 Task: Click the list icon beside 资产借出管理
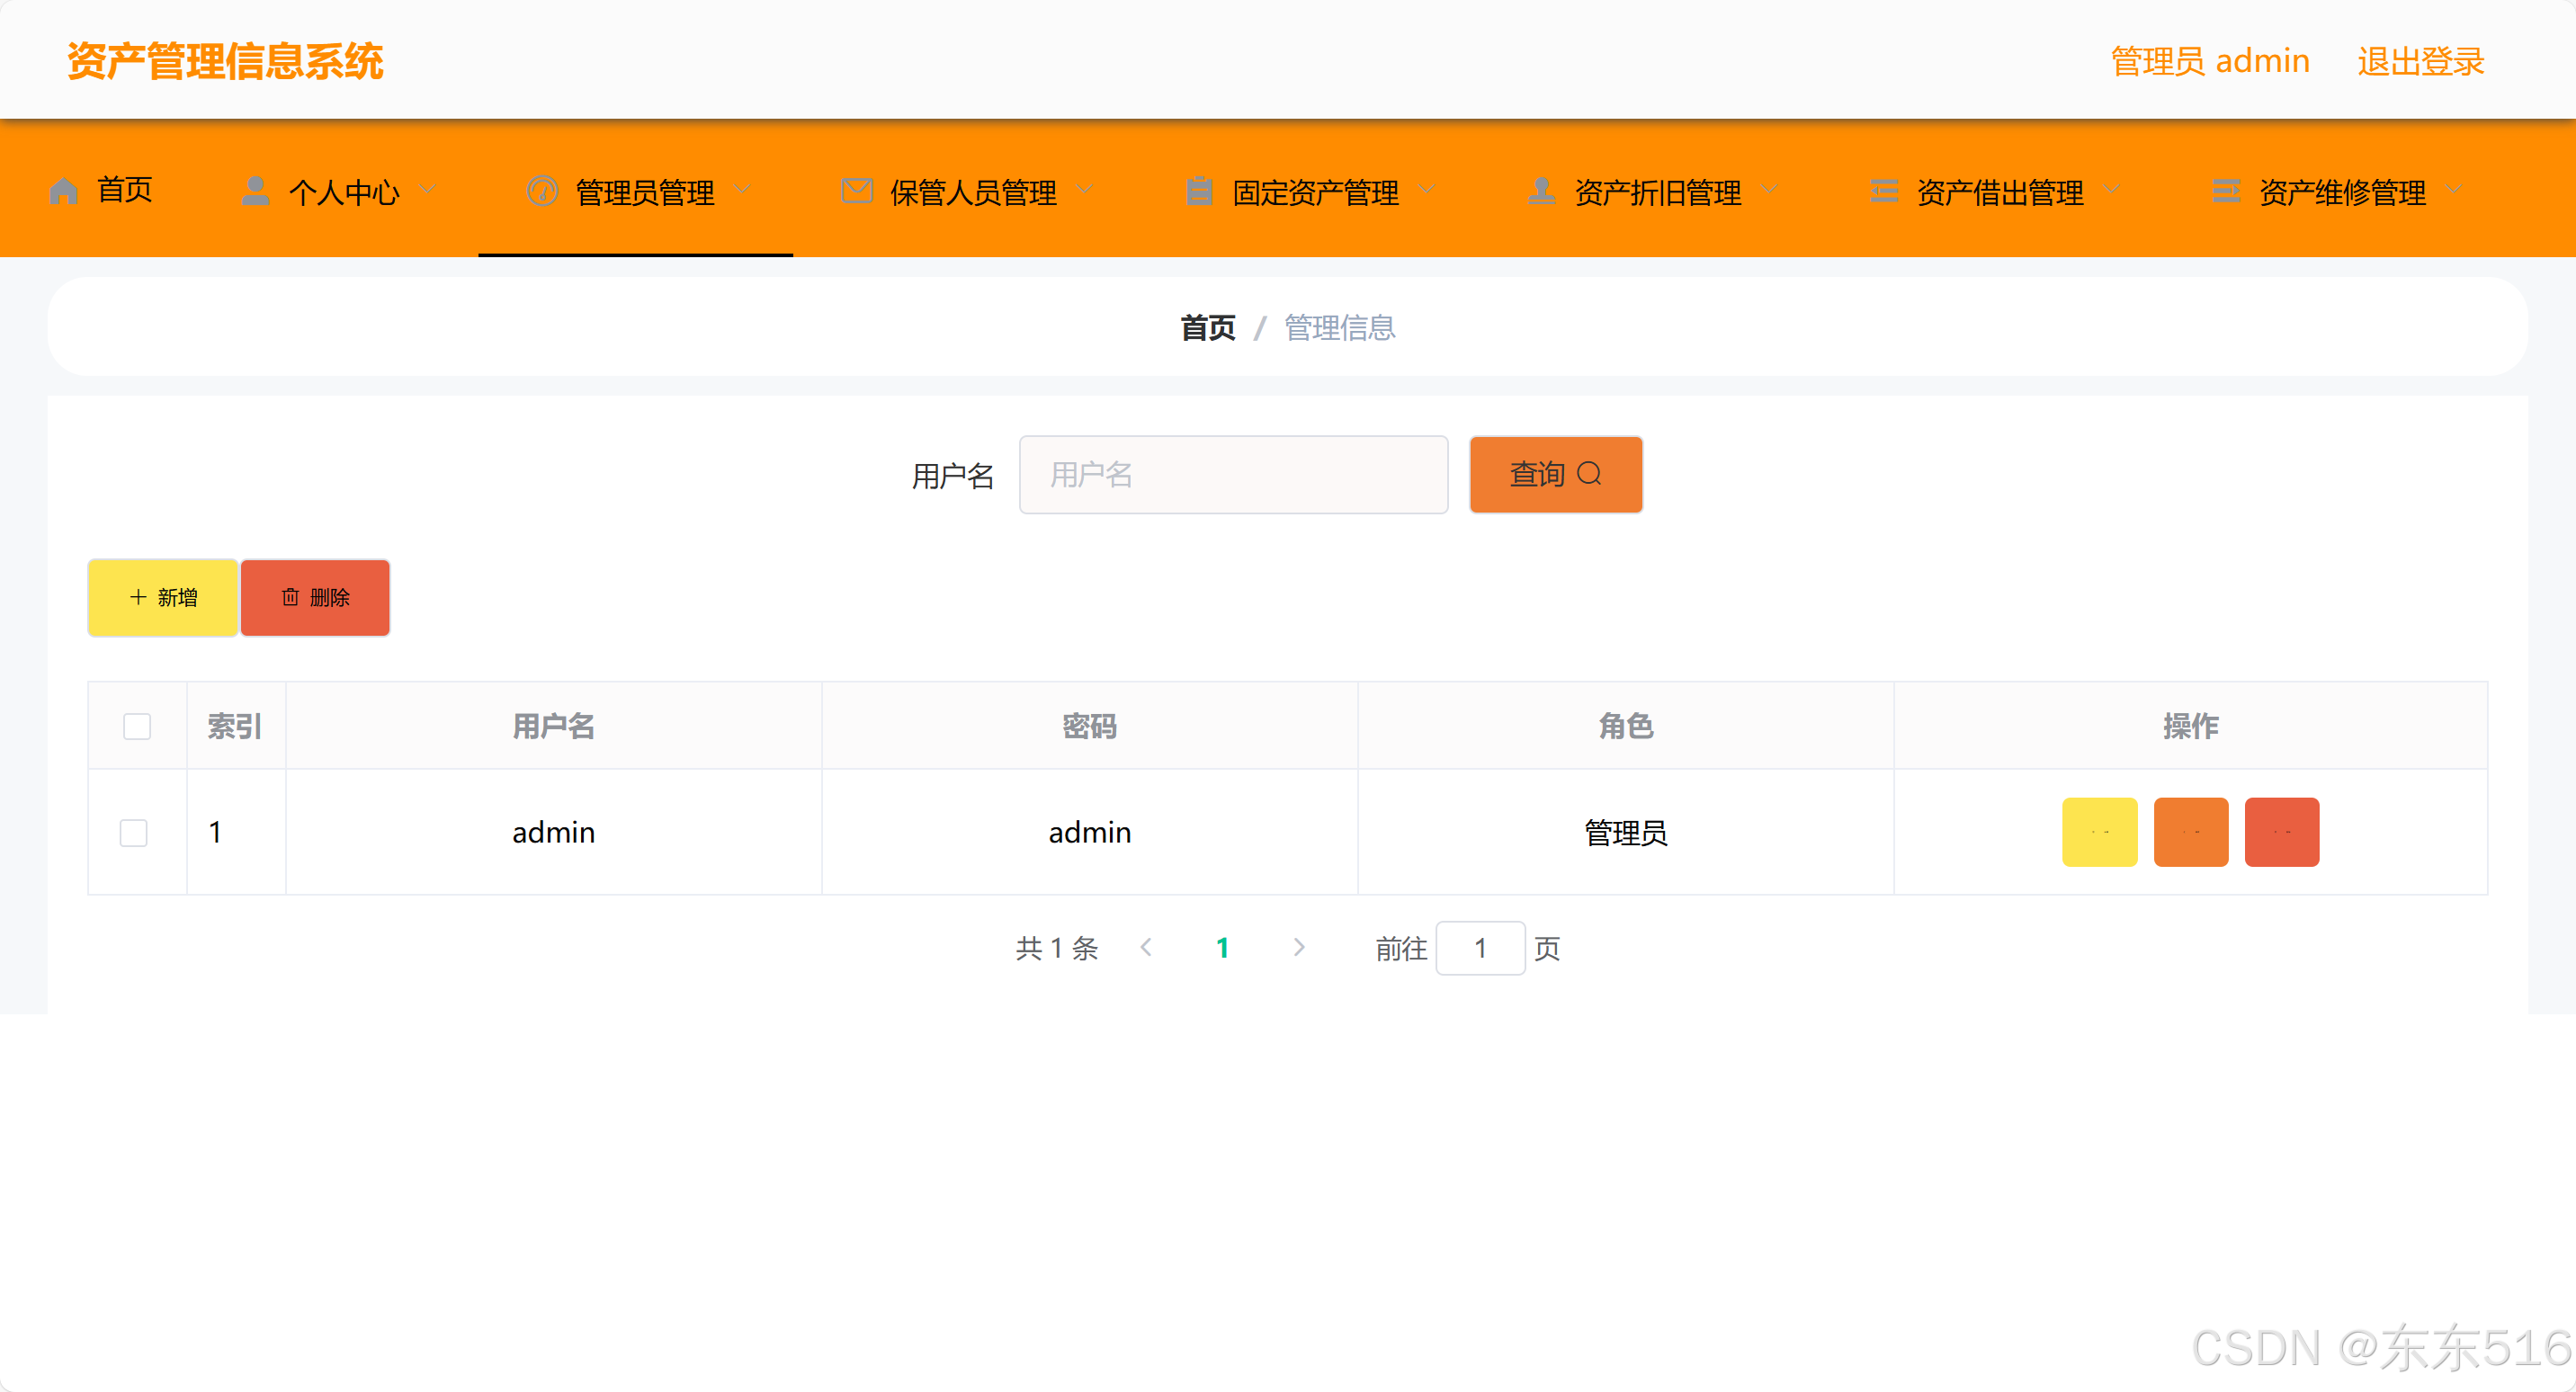[1884, 190]
